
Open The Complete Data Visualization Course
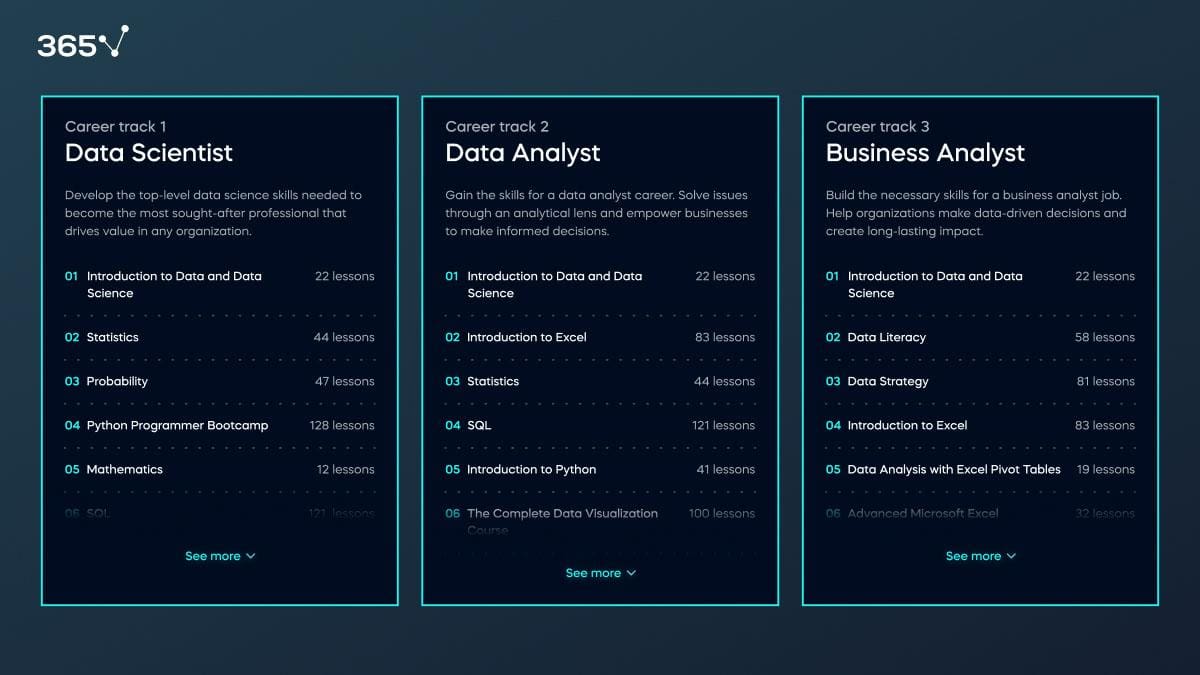pyautogui.click(x=562, y=521)
